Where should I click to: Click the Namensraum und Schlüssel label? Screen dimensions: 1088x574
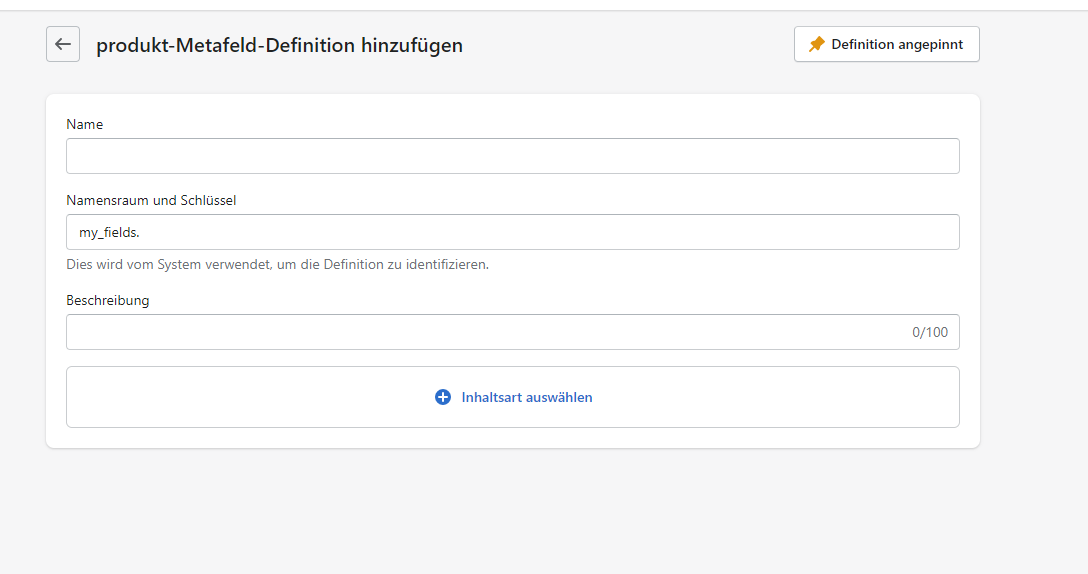click(x=151, y=200)
